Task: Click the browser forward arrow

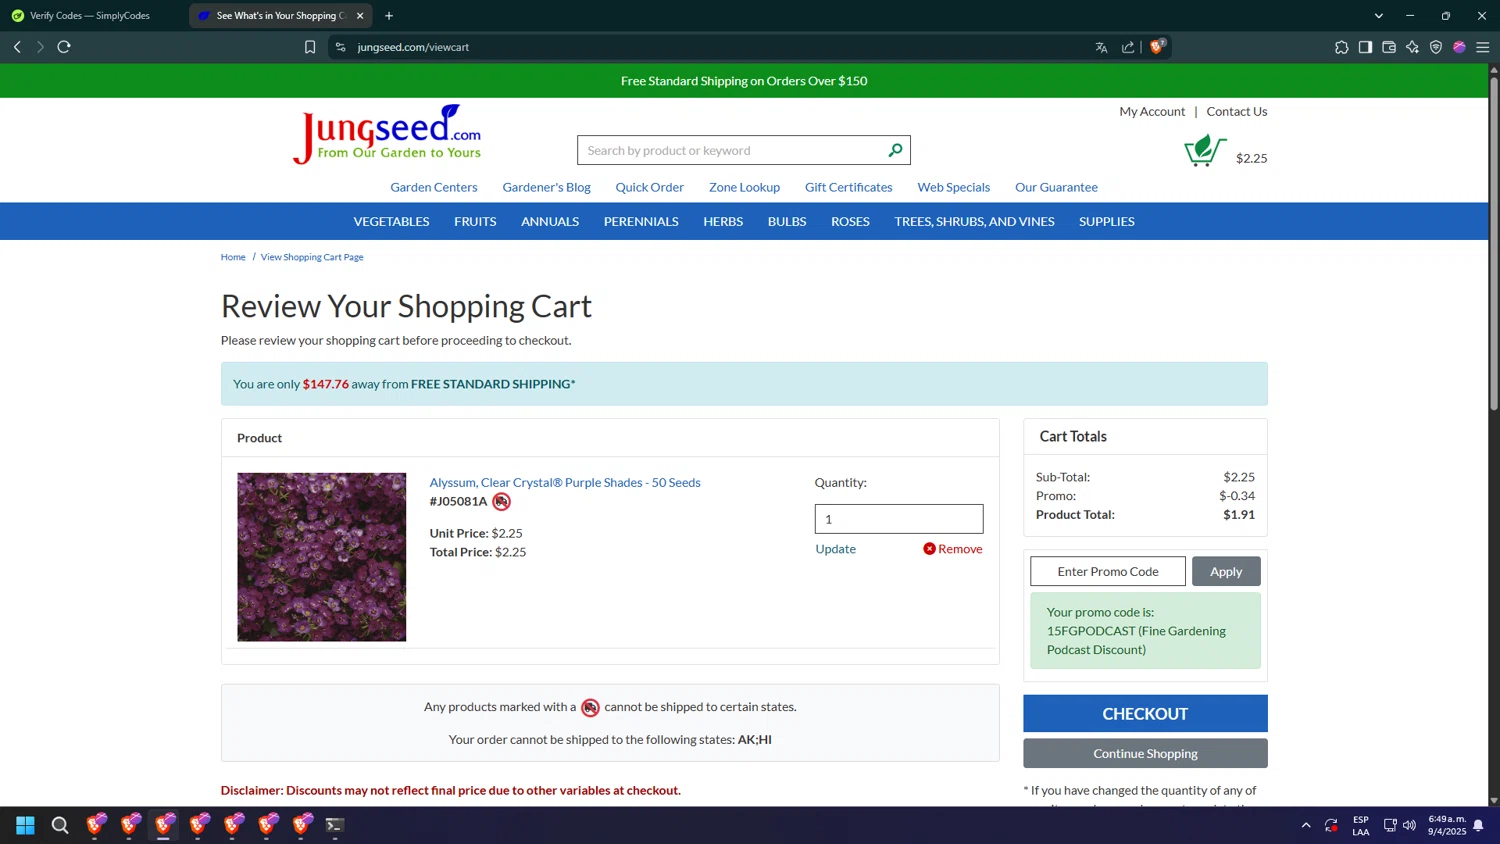Action: [x=40, y=47]
